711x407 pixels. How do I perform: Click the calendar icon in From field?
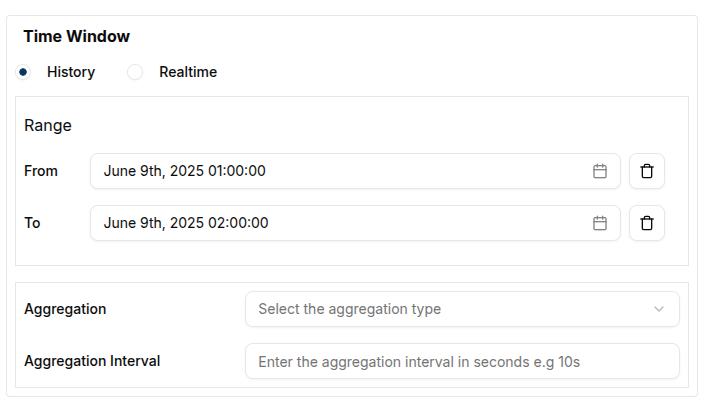(600, 171)
